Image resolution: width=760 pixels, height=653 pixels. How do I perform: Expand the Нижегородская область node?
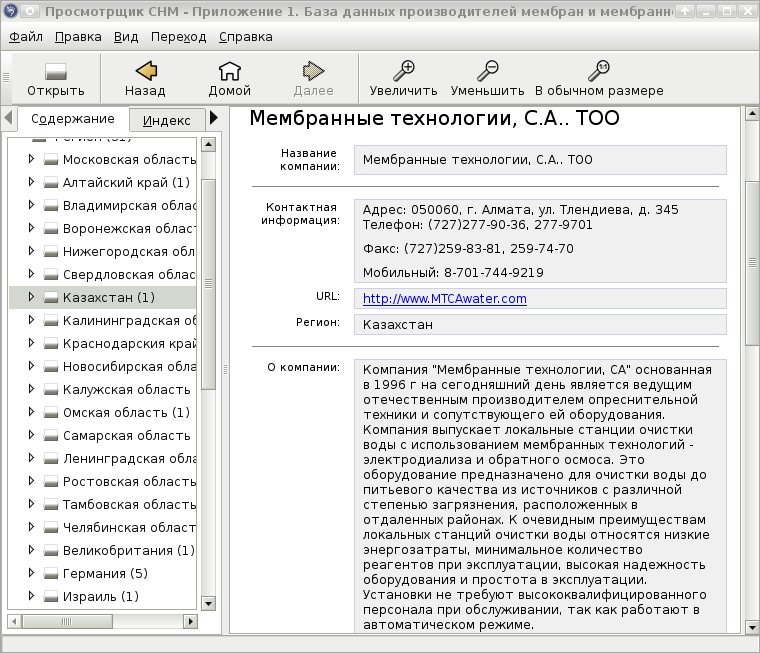(31, 251)
